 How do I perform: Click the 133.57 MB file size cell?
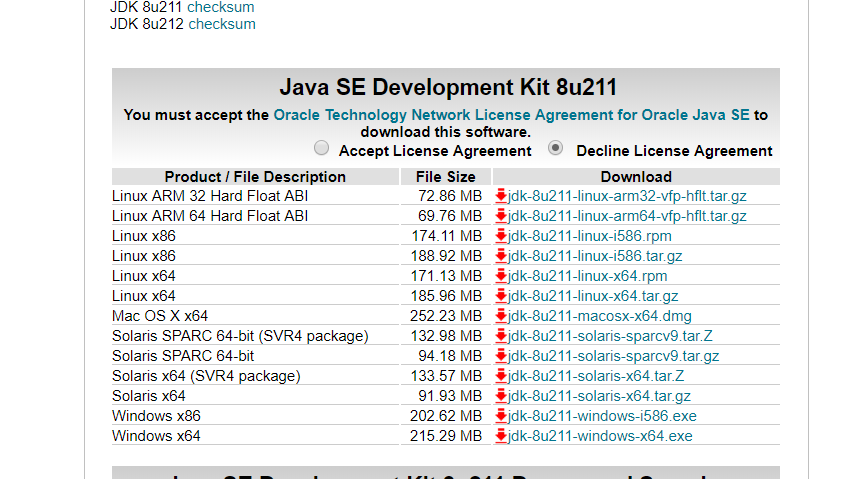[x=447, y=376]
